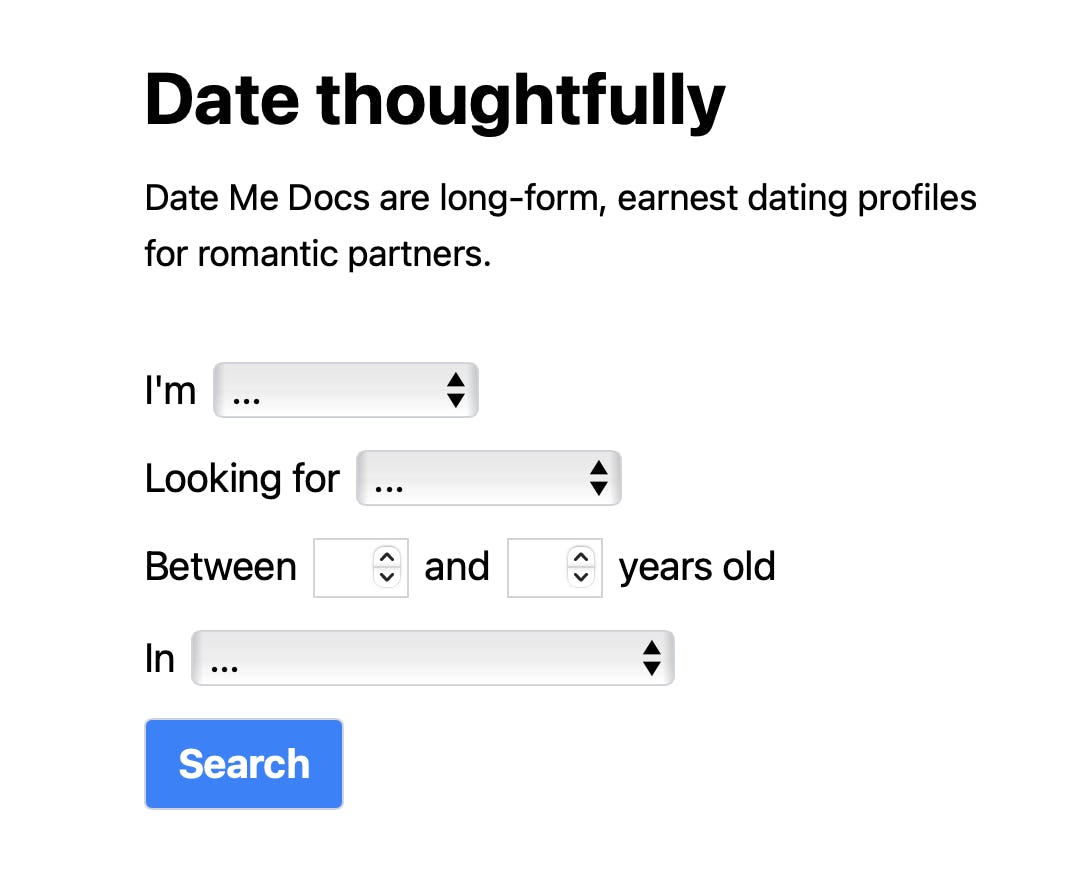Image resolution: width=1068 pixels, height=888 pixels.
Task: Click the arrows icon on the "In" selector
Action: 652,658
